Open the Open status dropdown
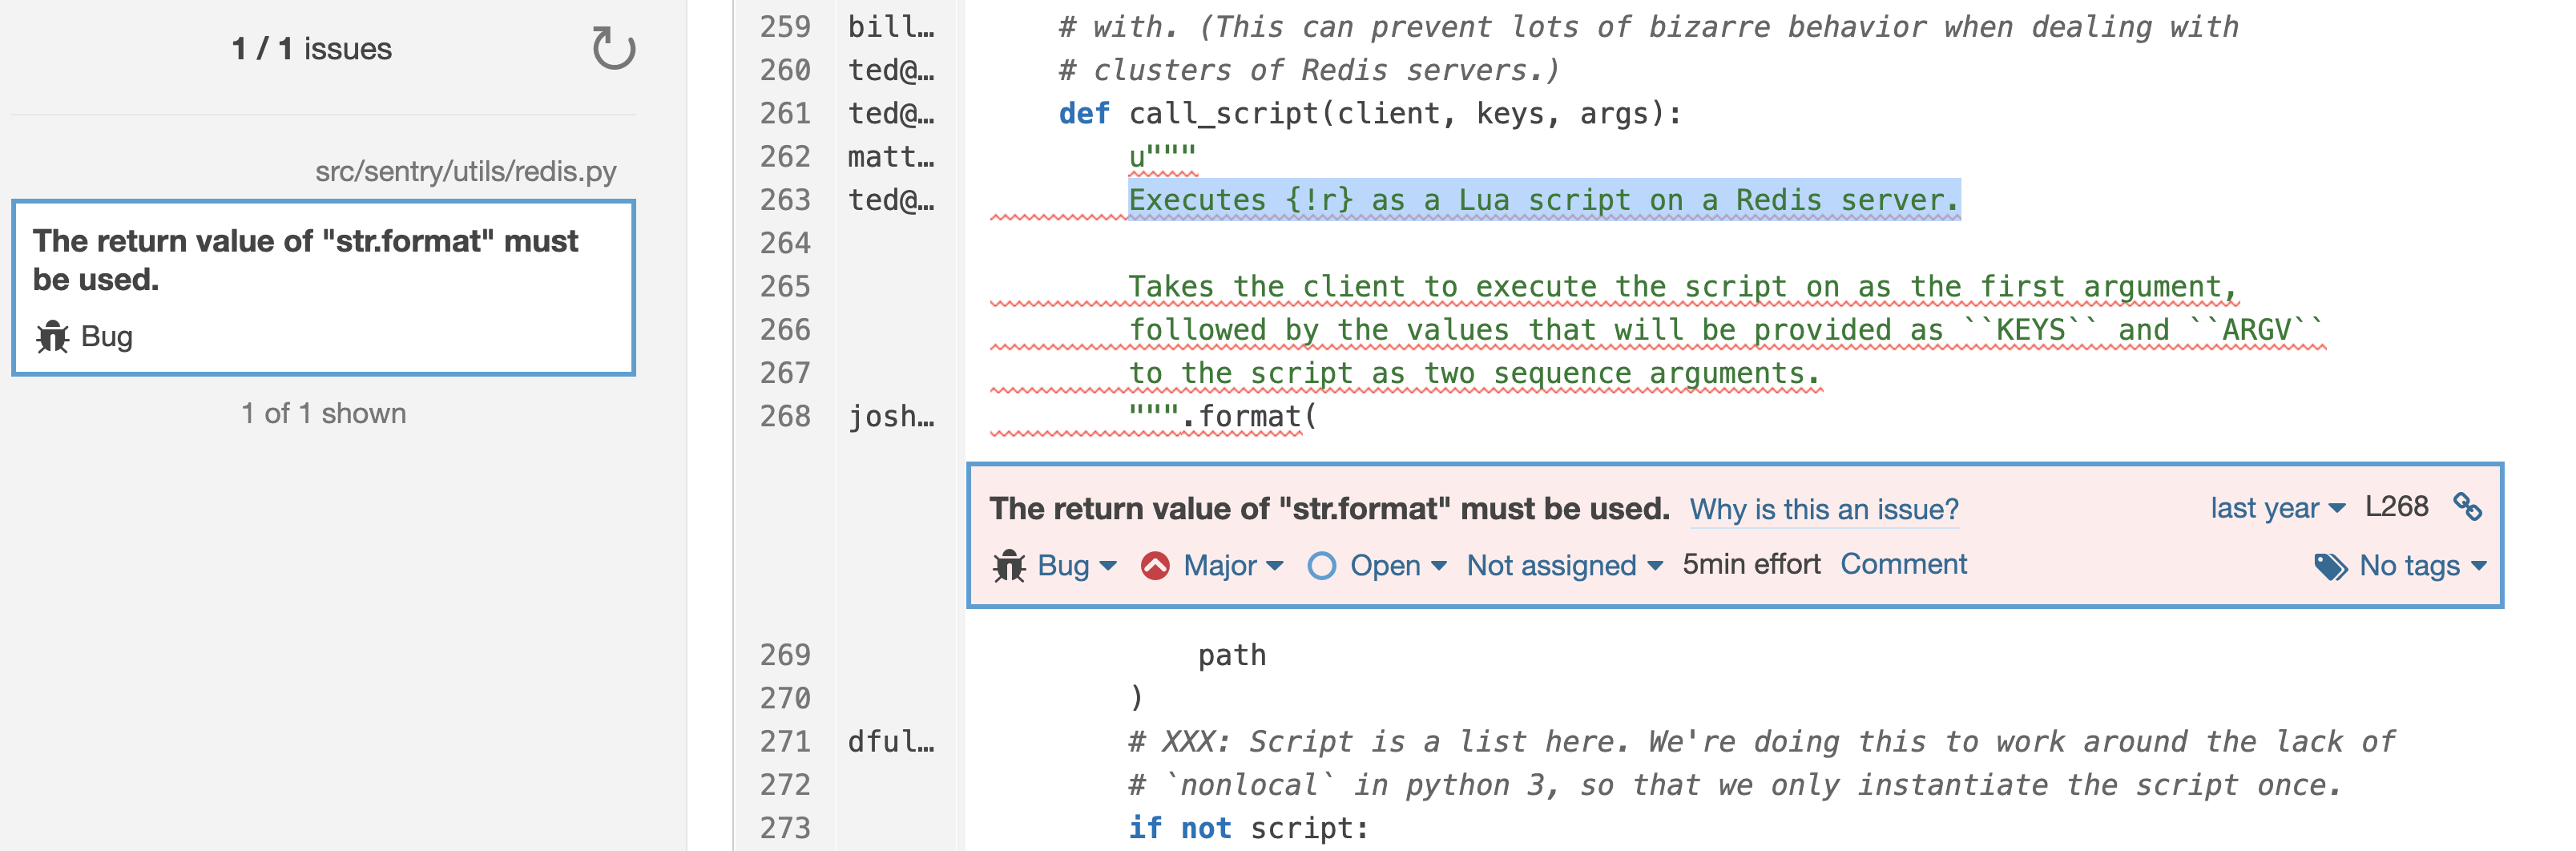Viewport: 2576px width, 851px height. [1397, 566]
